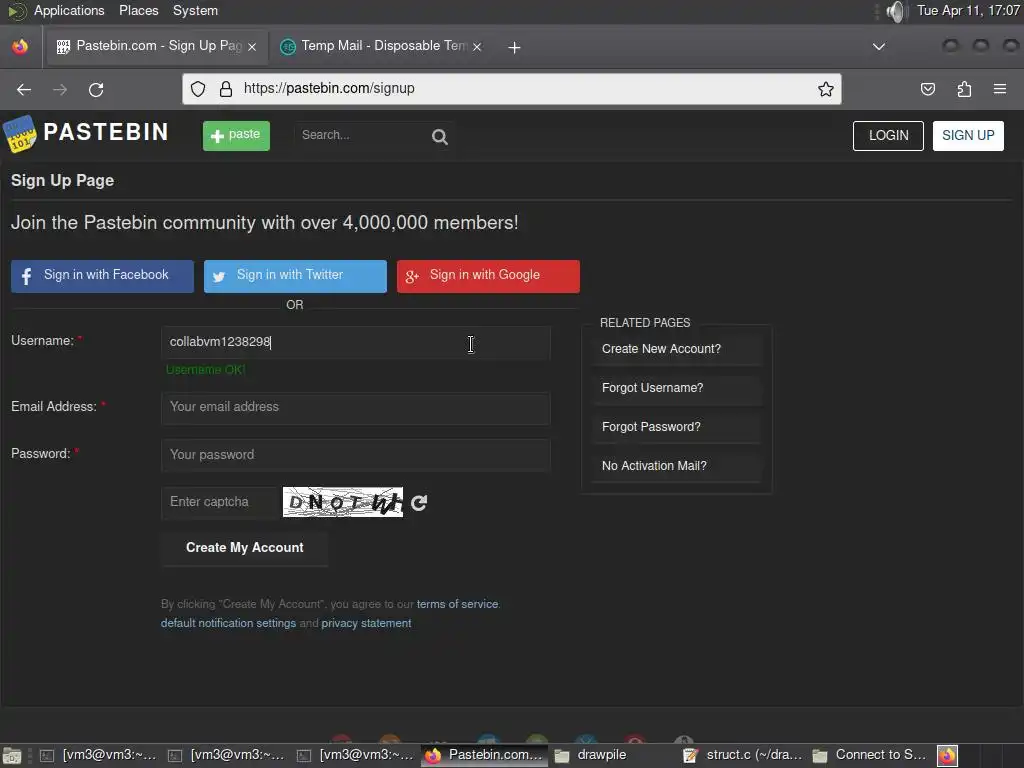Open the Extensions puzzle icon
Viewport: 1024px width, 768px height.
click(964, 89)
